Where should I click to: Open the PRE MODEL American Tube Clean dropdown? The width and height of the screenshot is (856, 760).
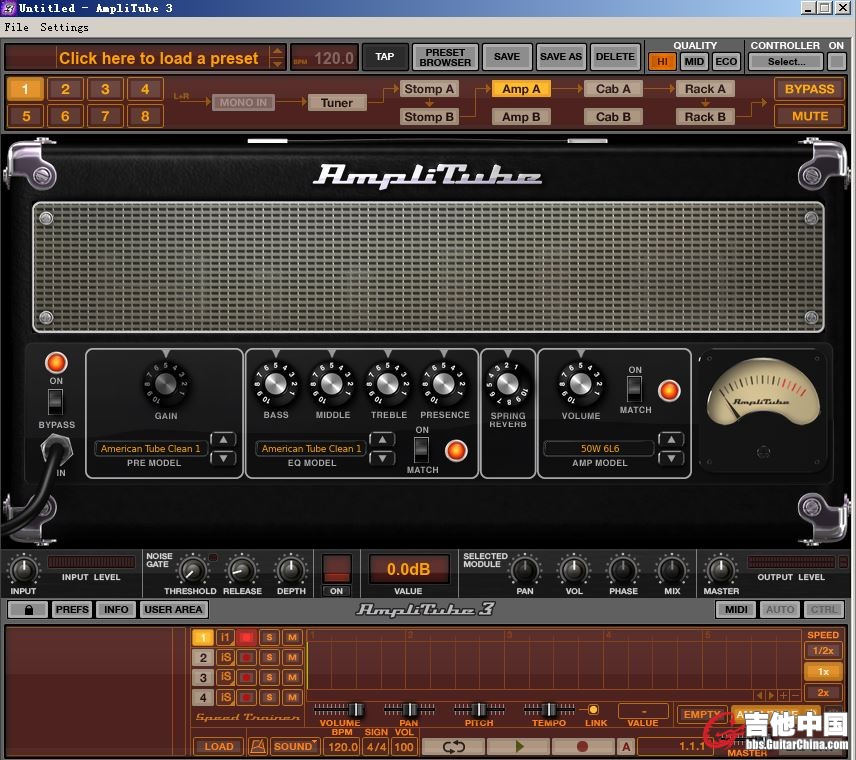[151, 449]
